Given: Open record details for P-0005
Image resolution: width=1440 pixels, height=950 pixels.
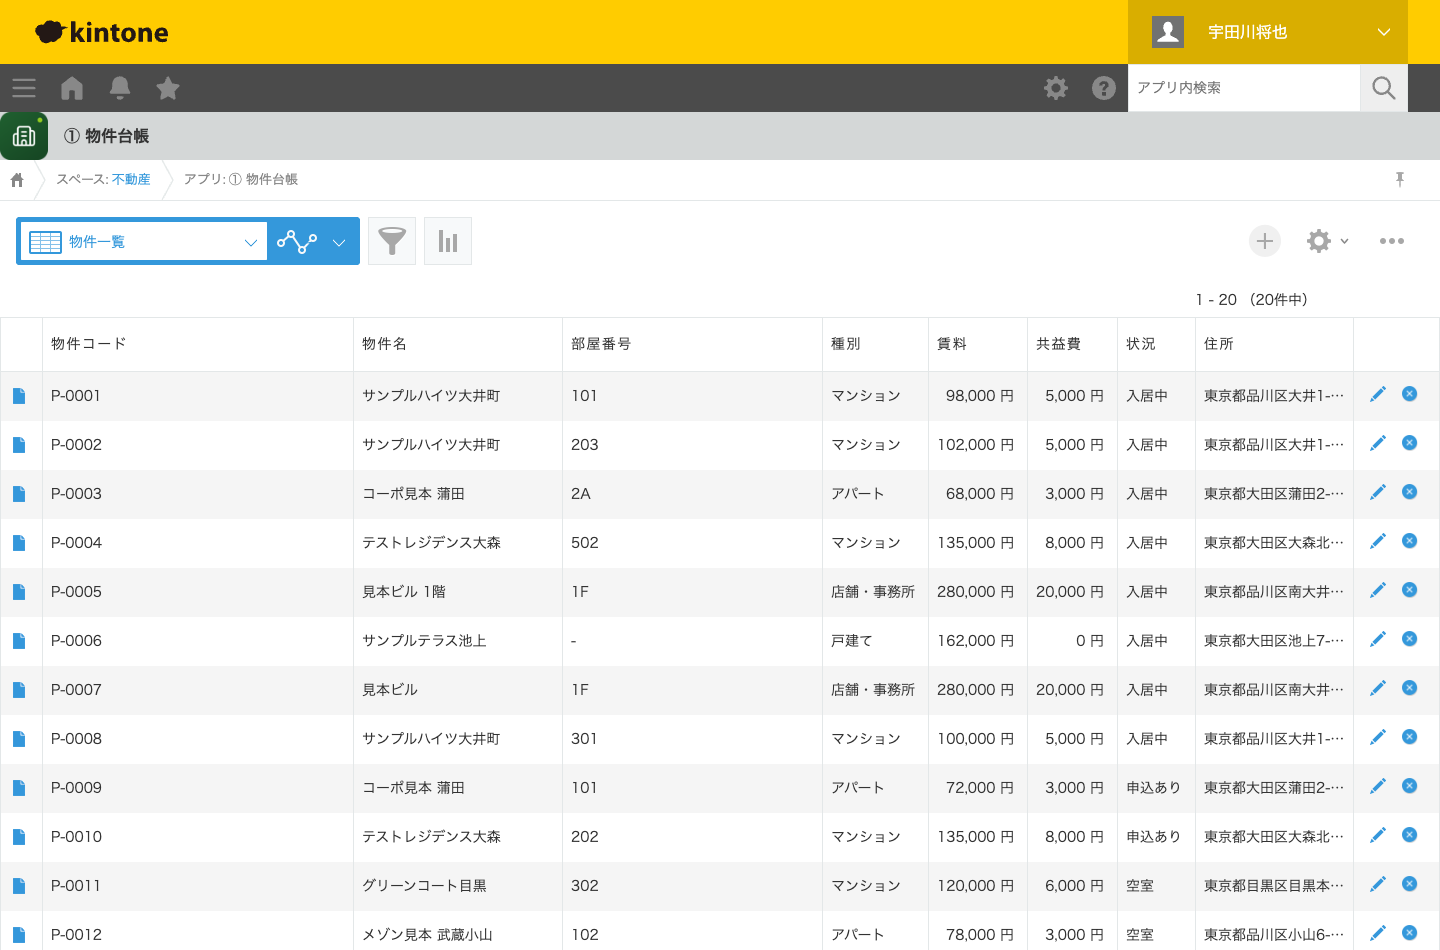Looking at the screenshot, I should pyautogui.click(x=19, y=592).
